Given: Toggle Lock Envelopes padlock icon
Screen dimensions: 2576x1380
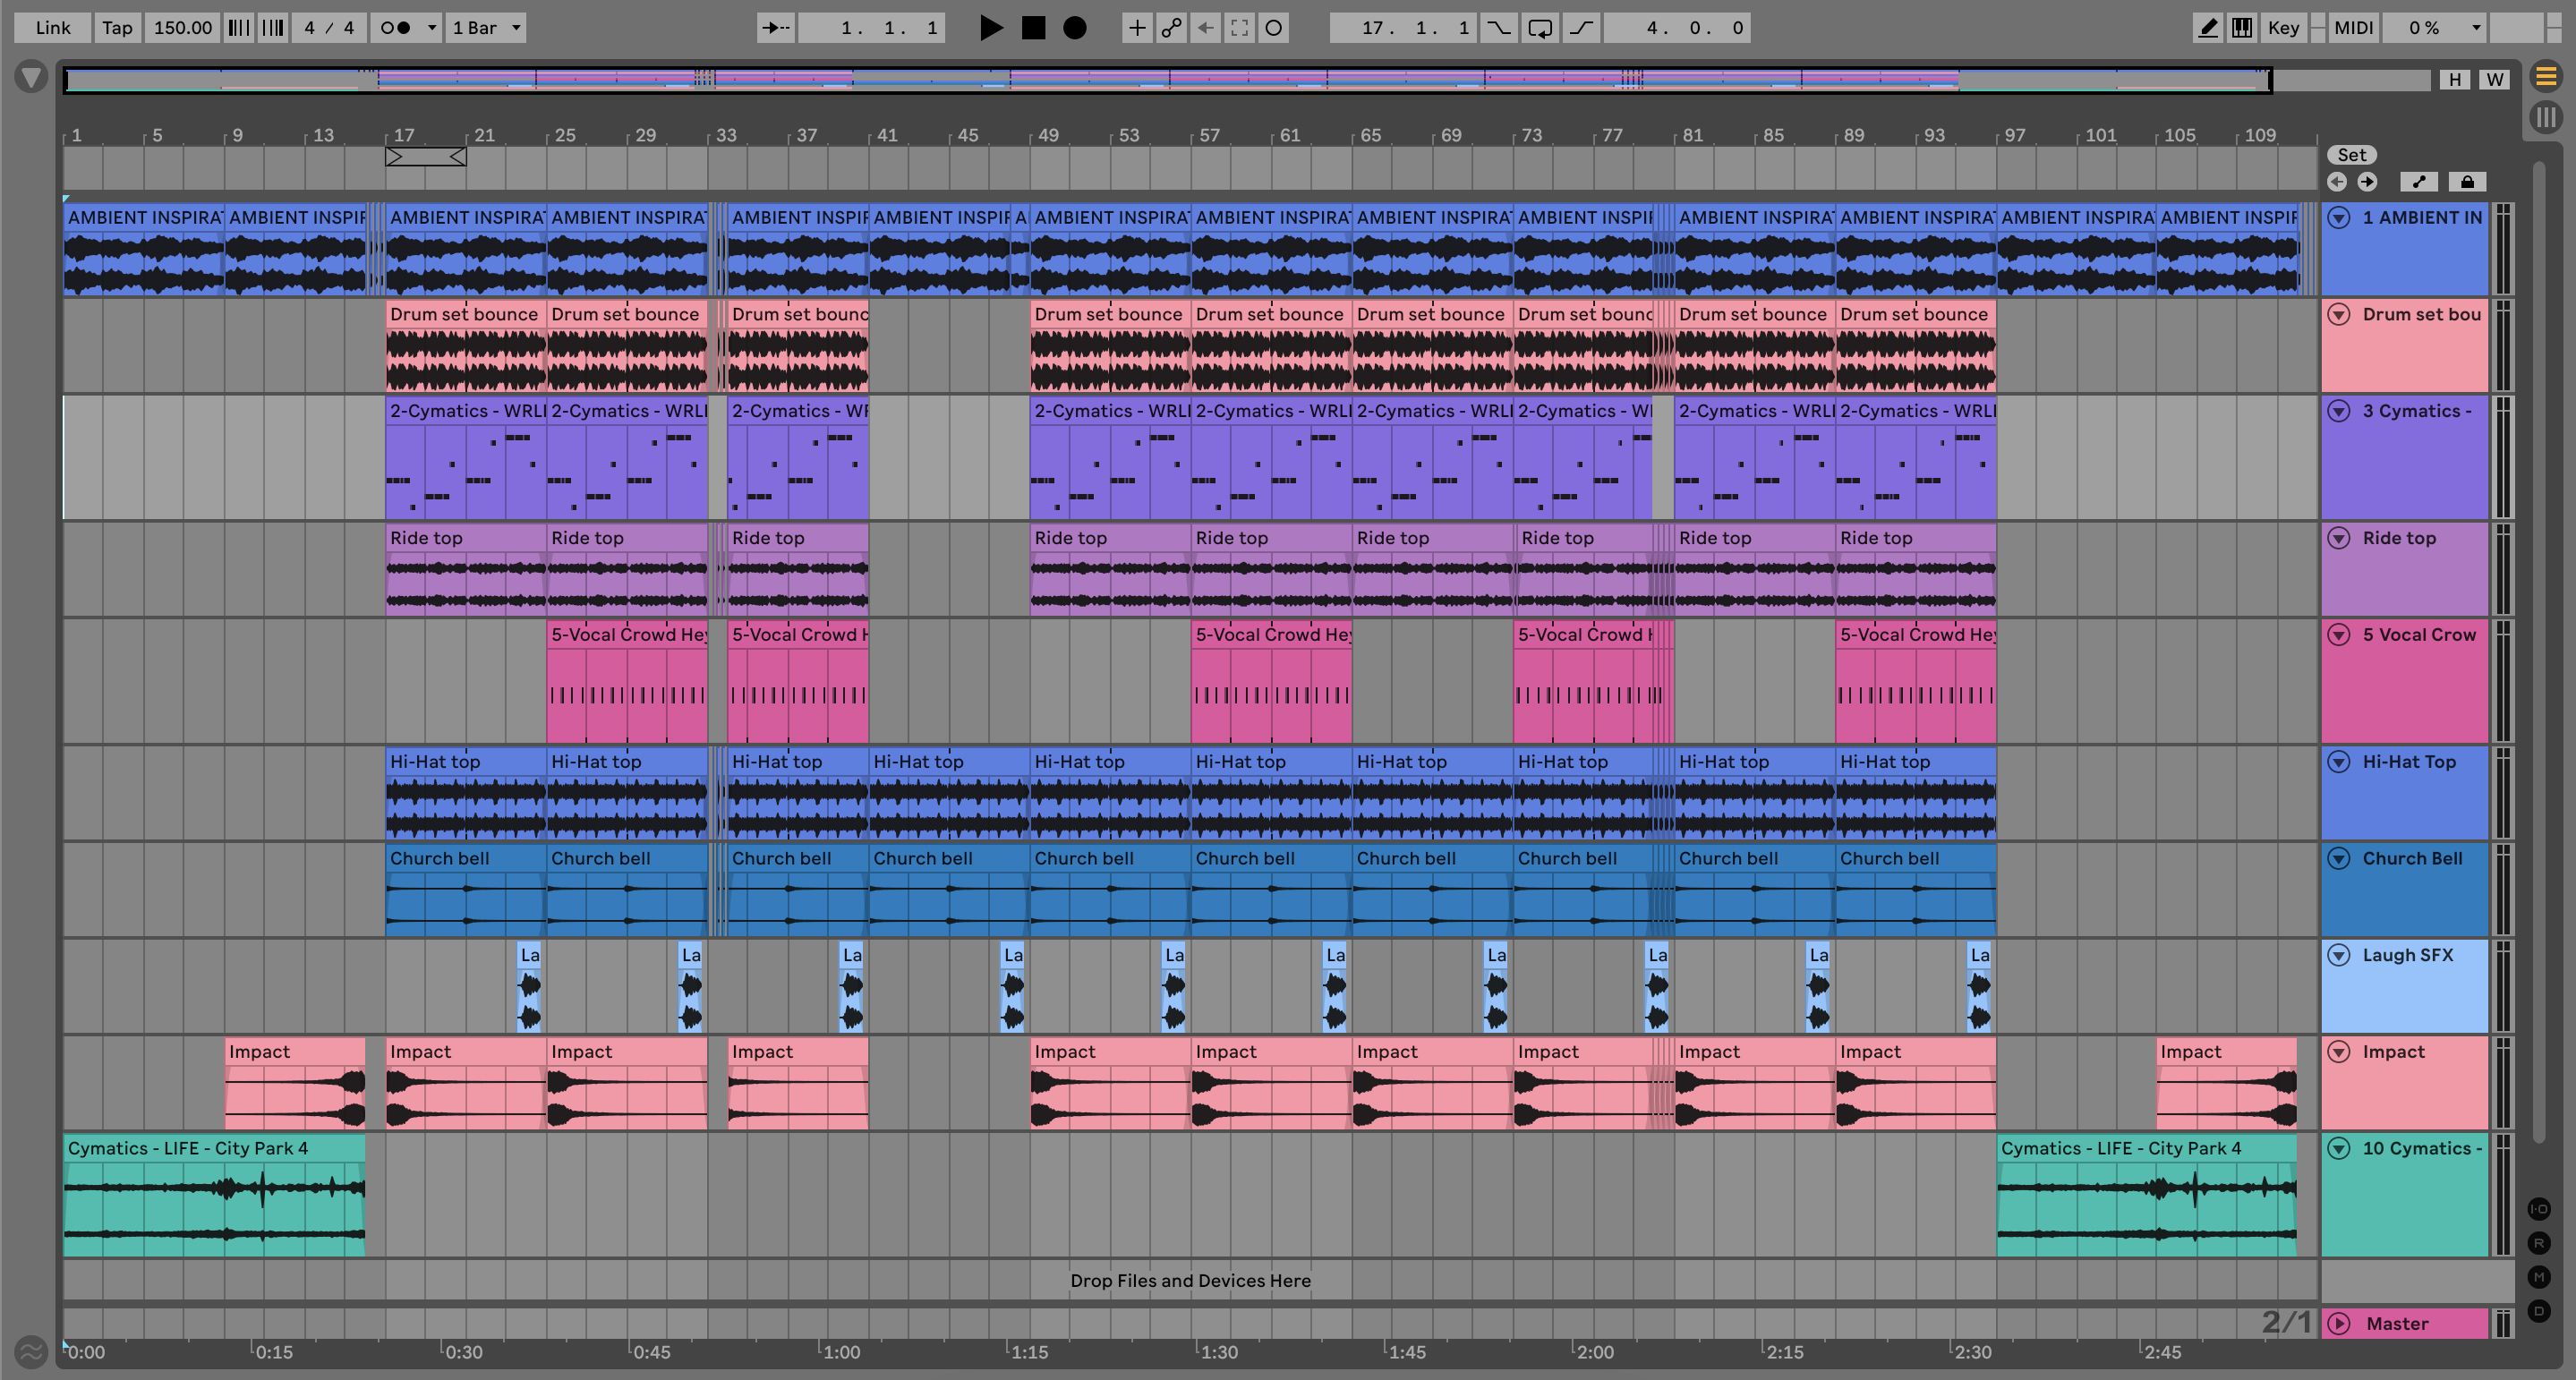Looking at the screenshot, I should tap(2467, 182).
